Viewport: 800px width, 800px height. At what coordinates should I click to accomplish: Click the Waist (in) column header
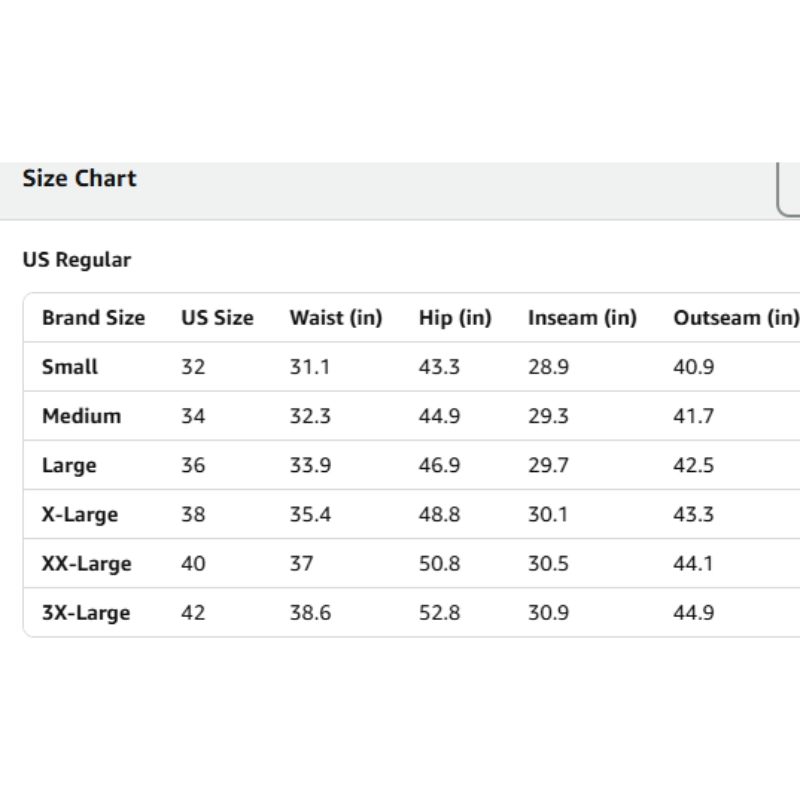point(336,318)
